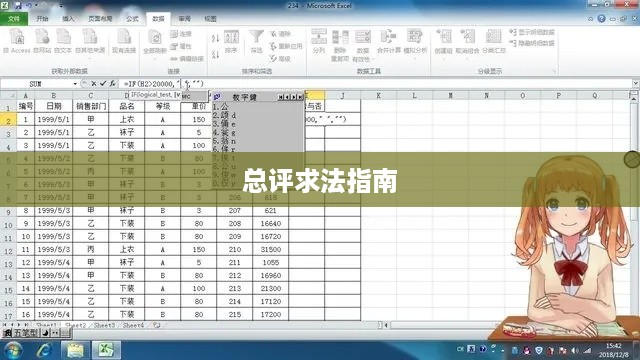640x360 pixels.
Task: Import data using the 自 Access icon
Action: pos(17,41)
